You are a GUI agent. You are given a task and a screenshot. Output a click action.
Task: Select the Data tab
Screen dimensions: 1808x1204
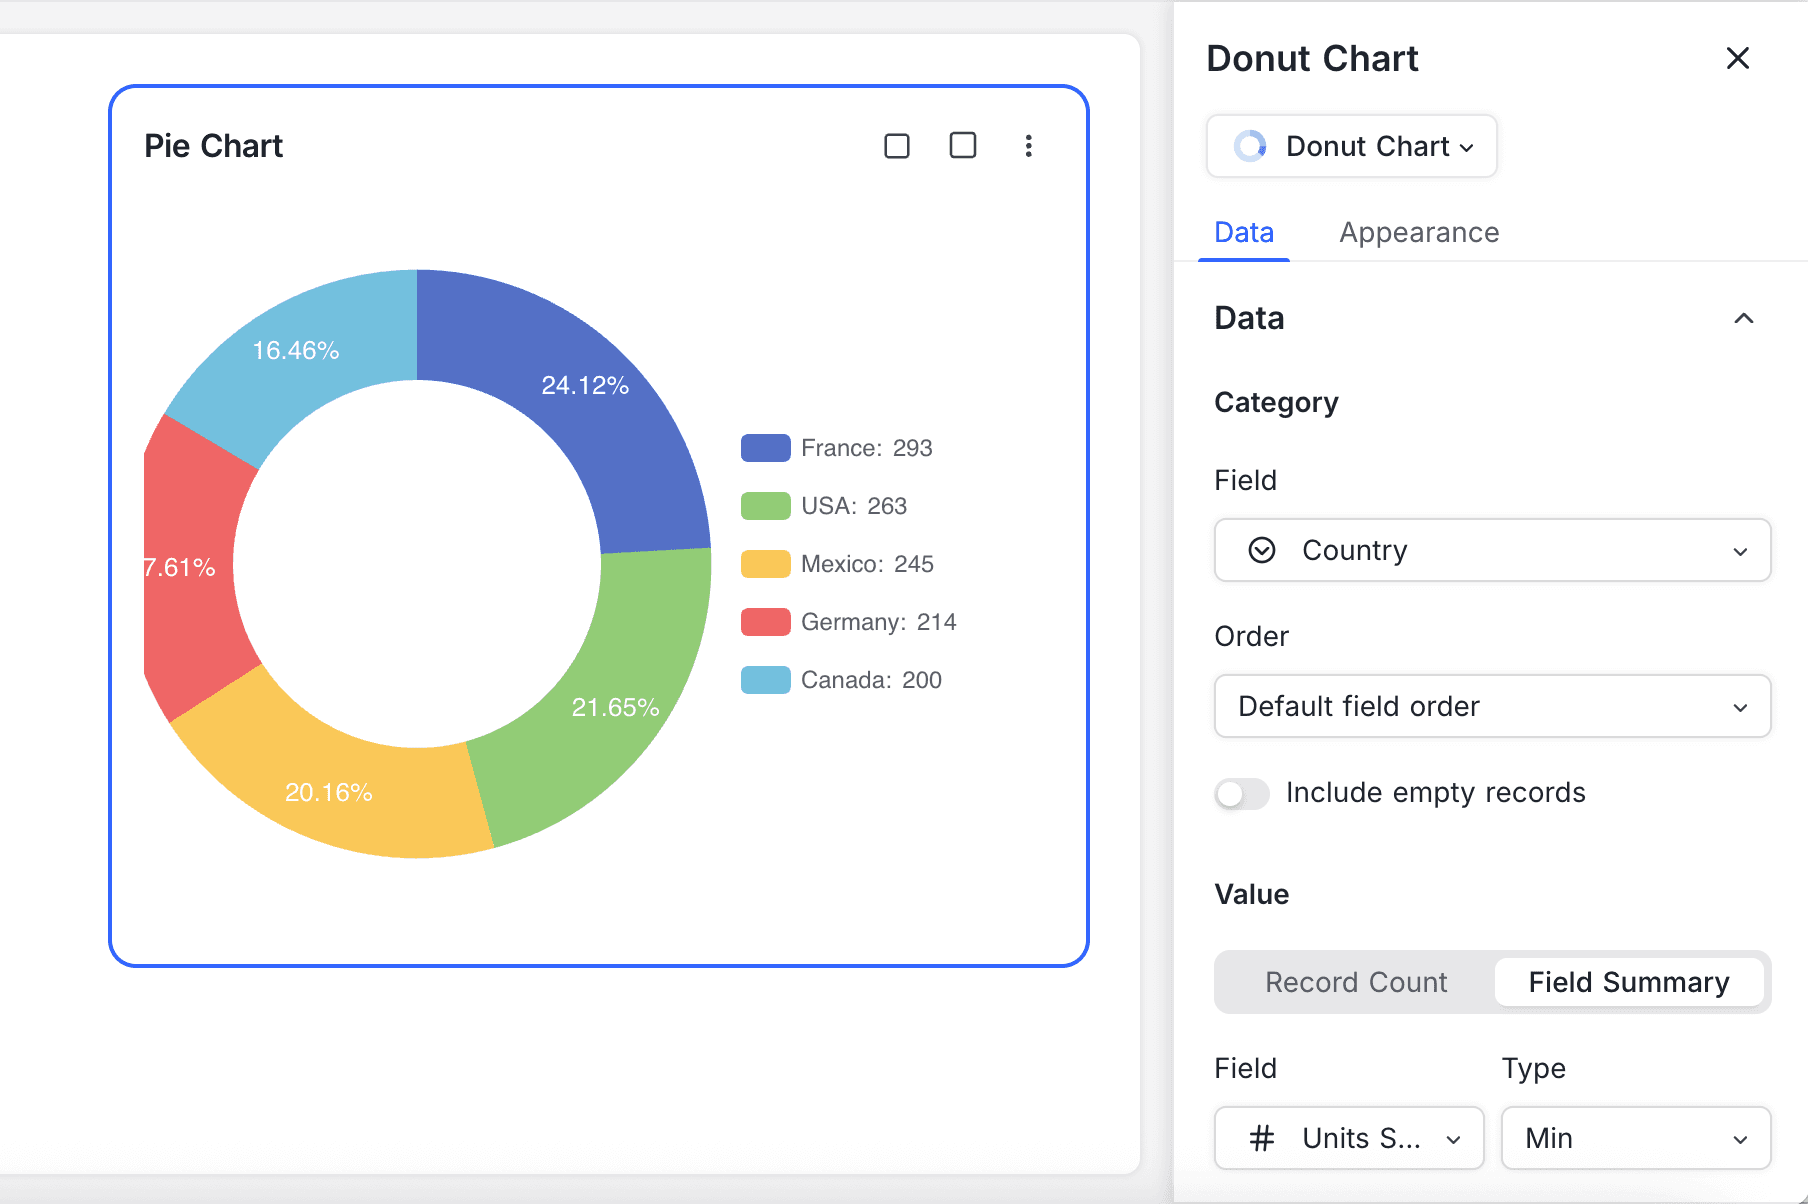tap(1243, 232)
